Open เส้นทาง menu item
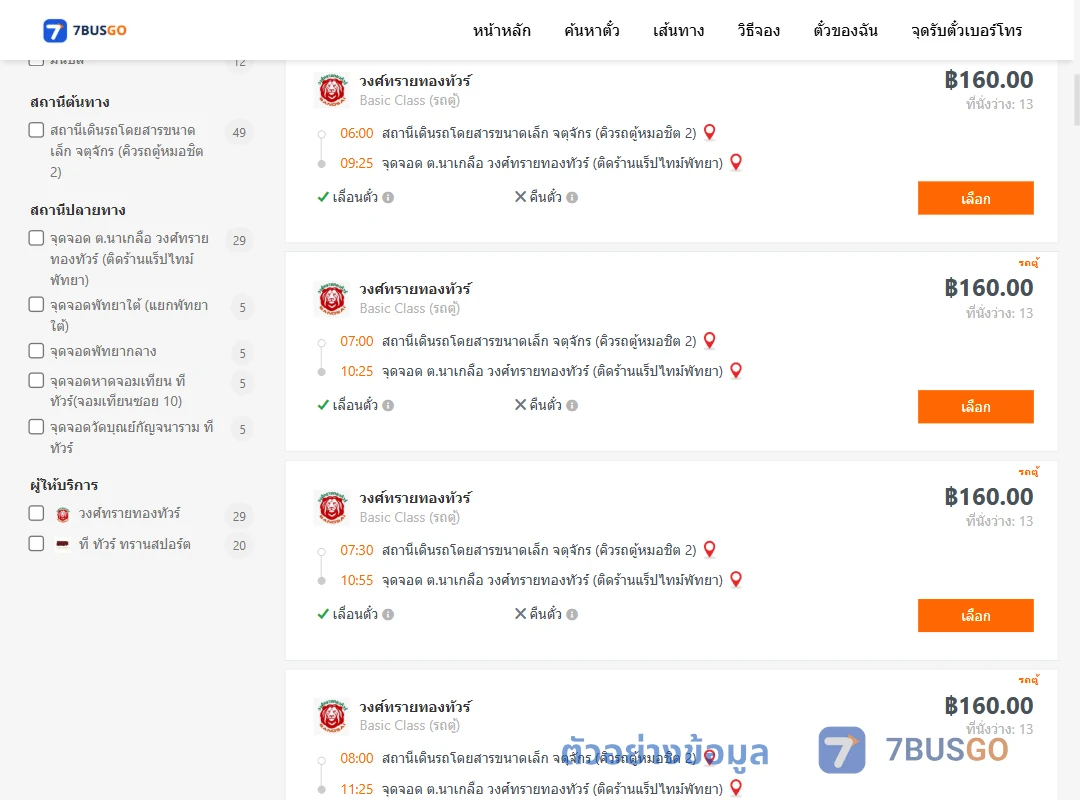The height and width of the screenshot is (800, 1080). (x=678, y=30)
